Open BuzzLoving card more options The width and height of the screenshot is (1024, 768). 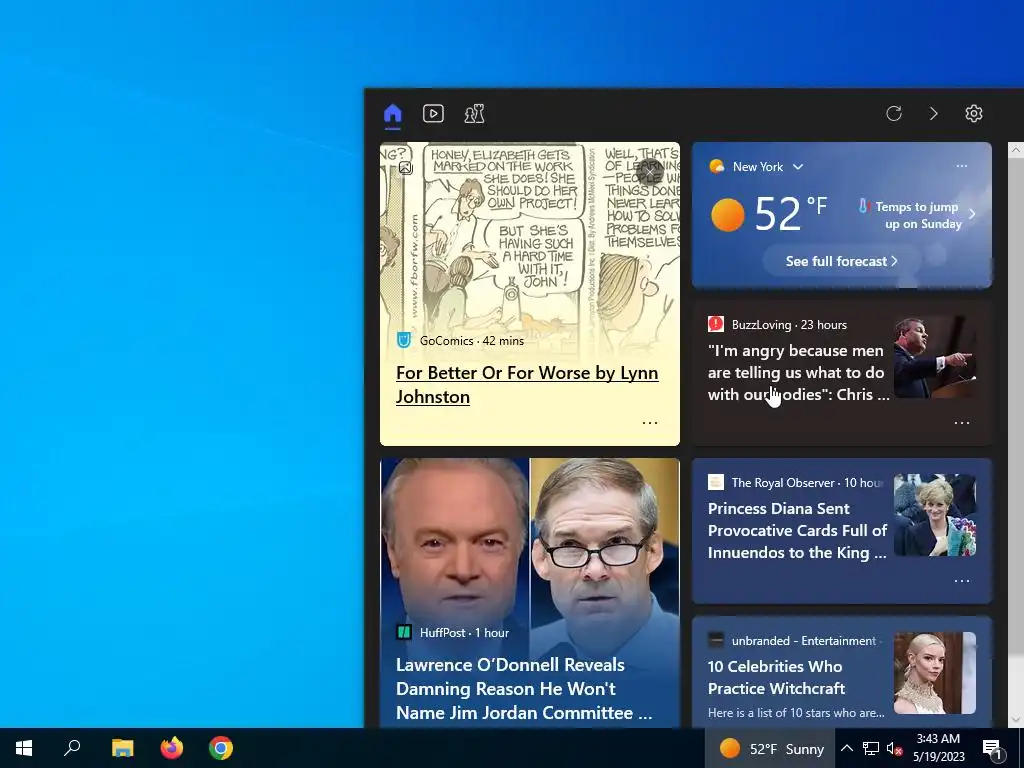961,423
